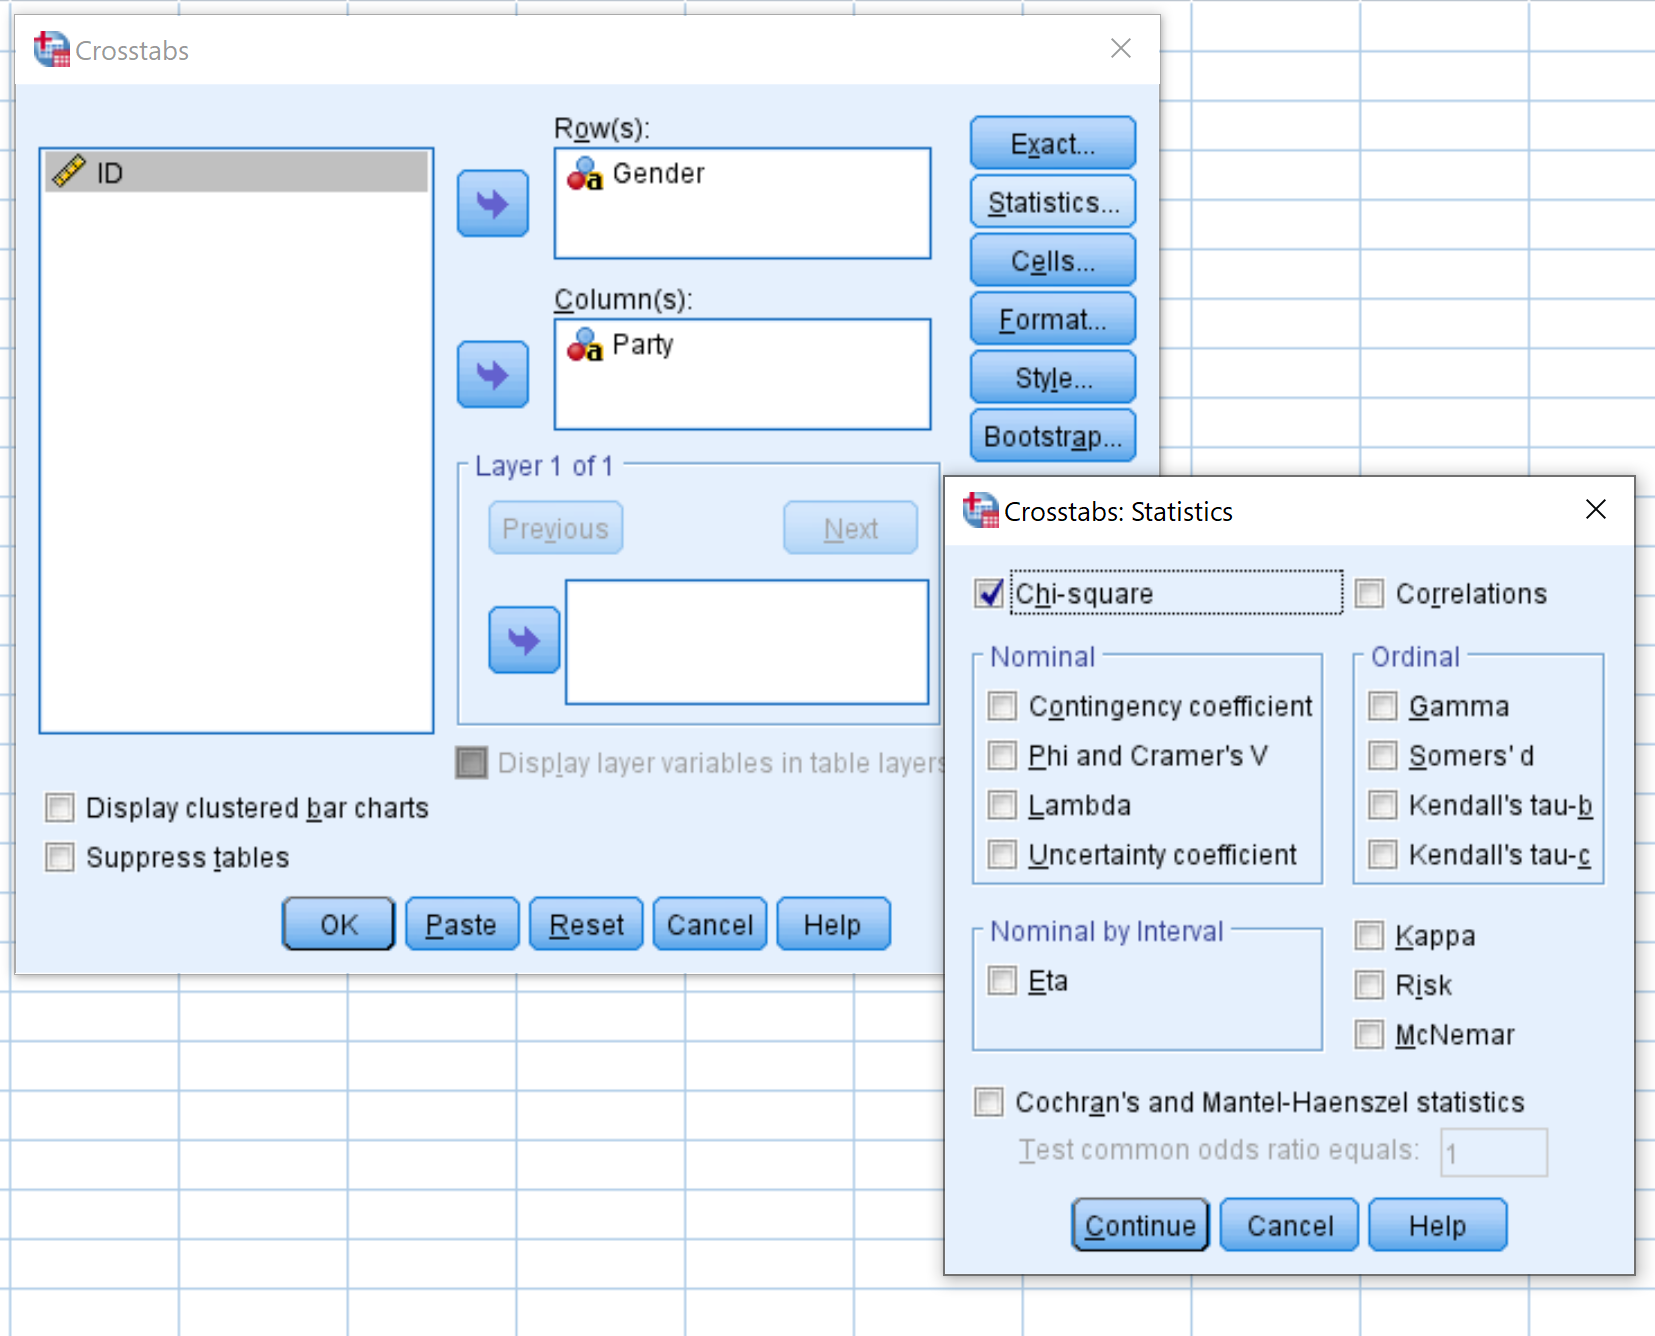Image resolution: width=1655 pixels, height=1336 pixels.
Task: Click Continue in the Statistics dialog
Action: point(1140,1225)
